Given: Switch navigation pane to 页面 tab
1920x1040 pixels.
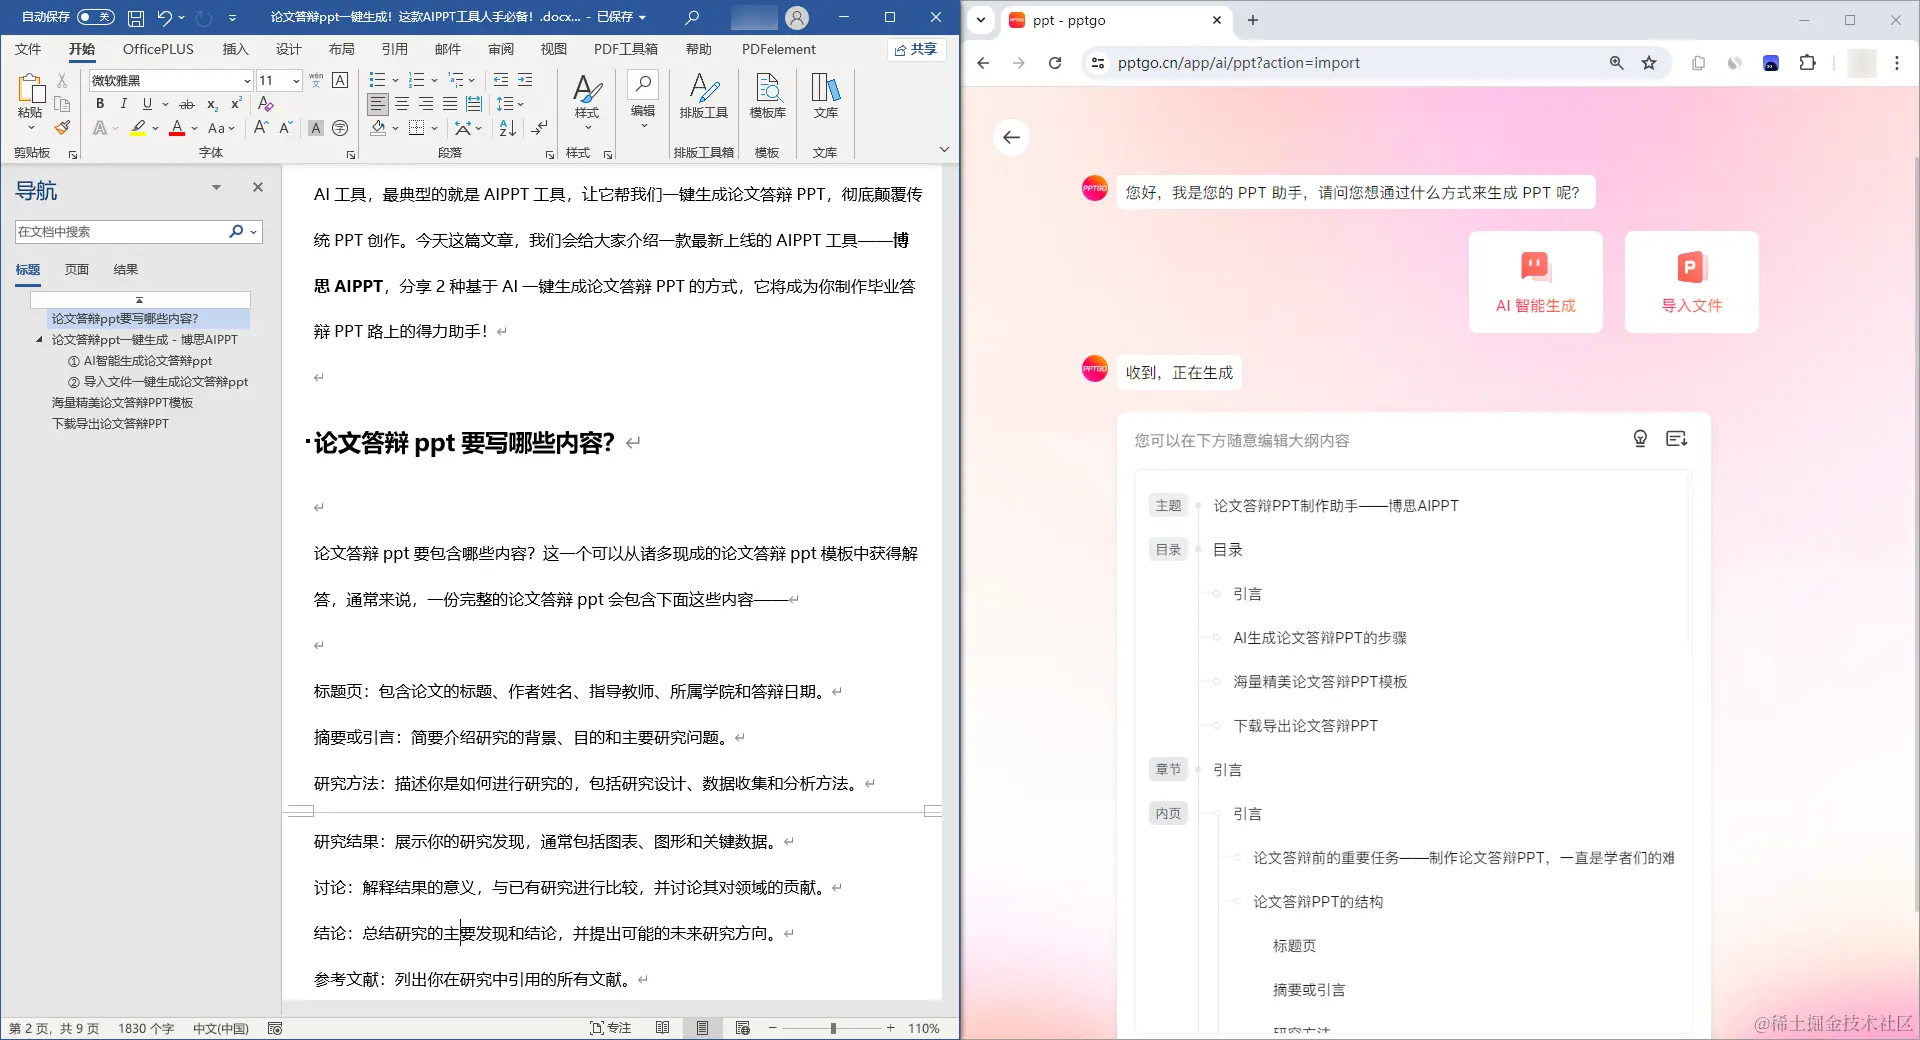Looking at the screenshot, I should 77,270.
